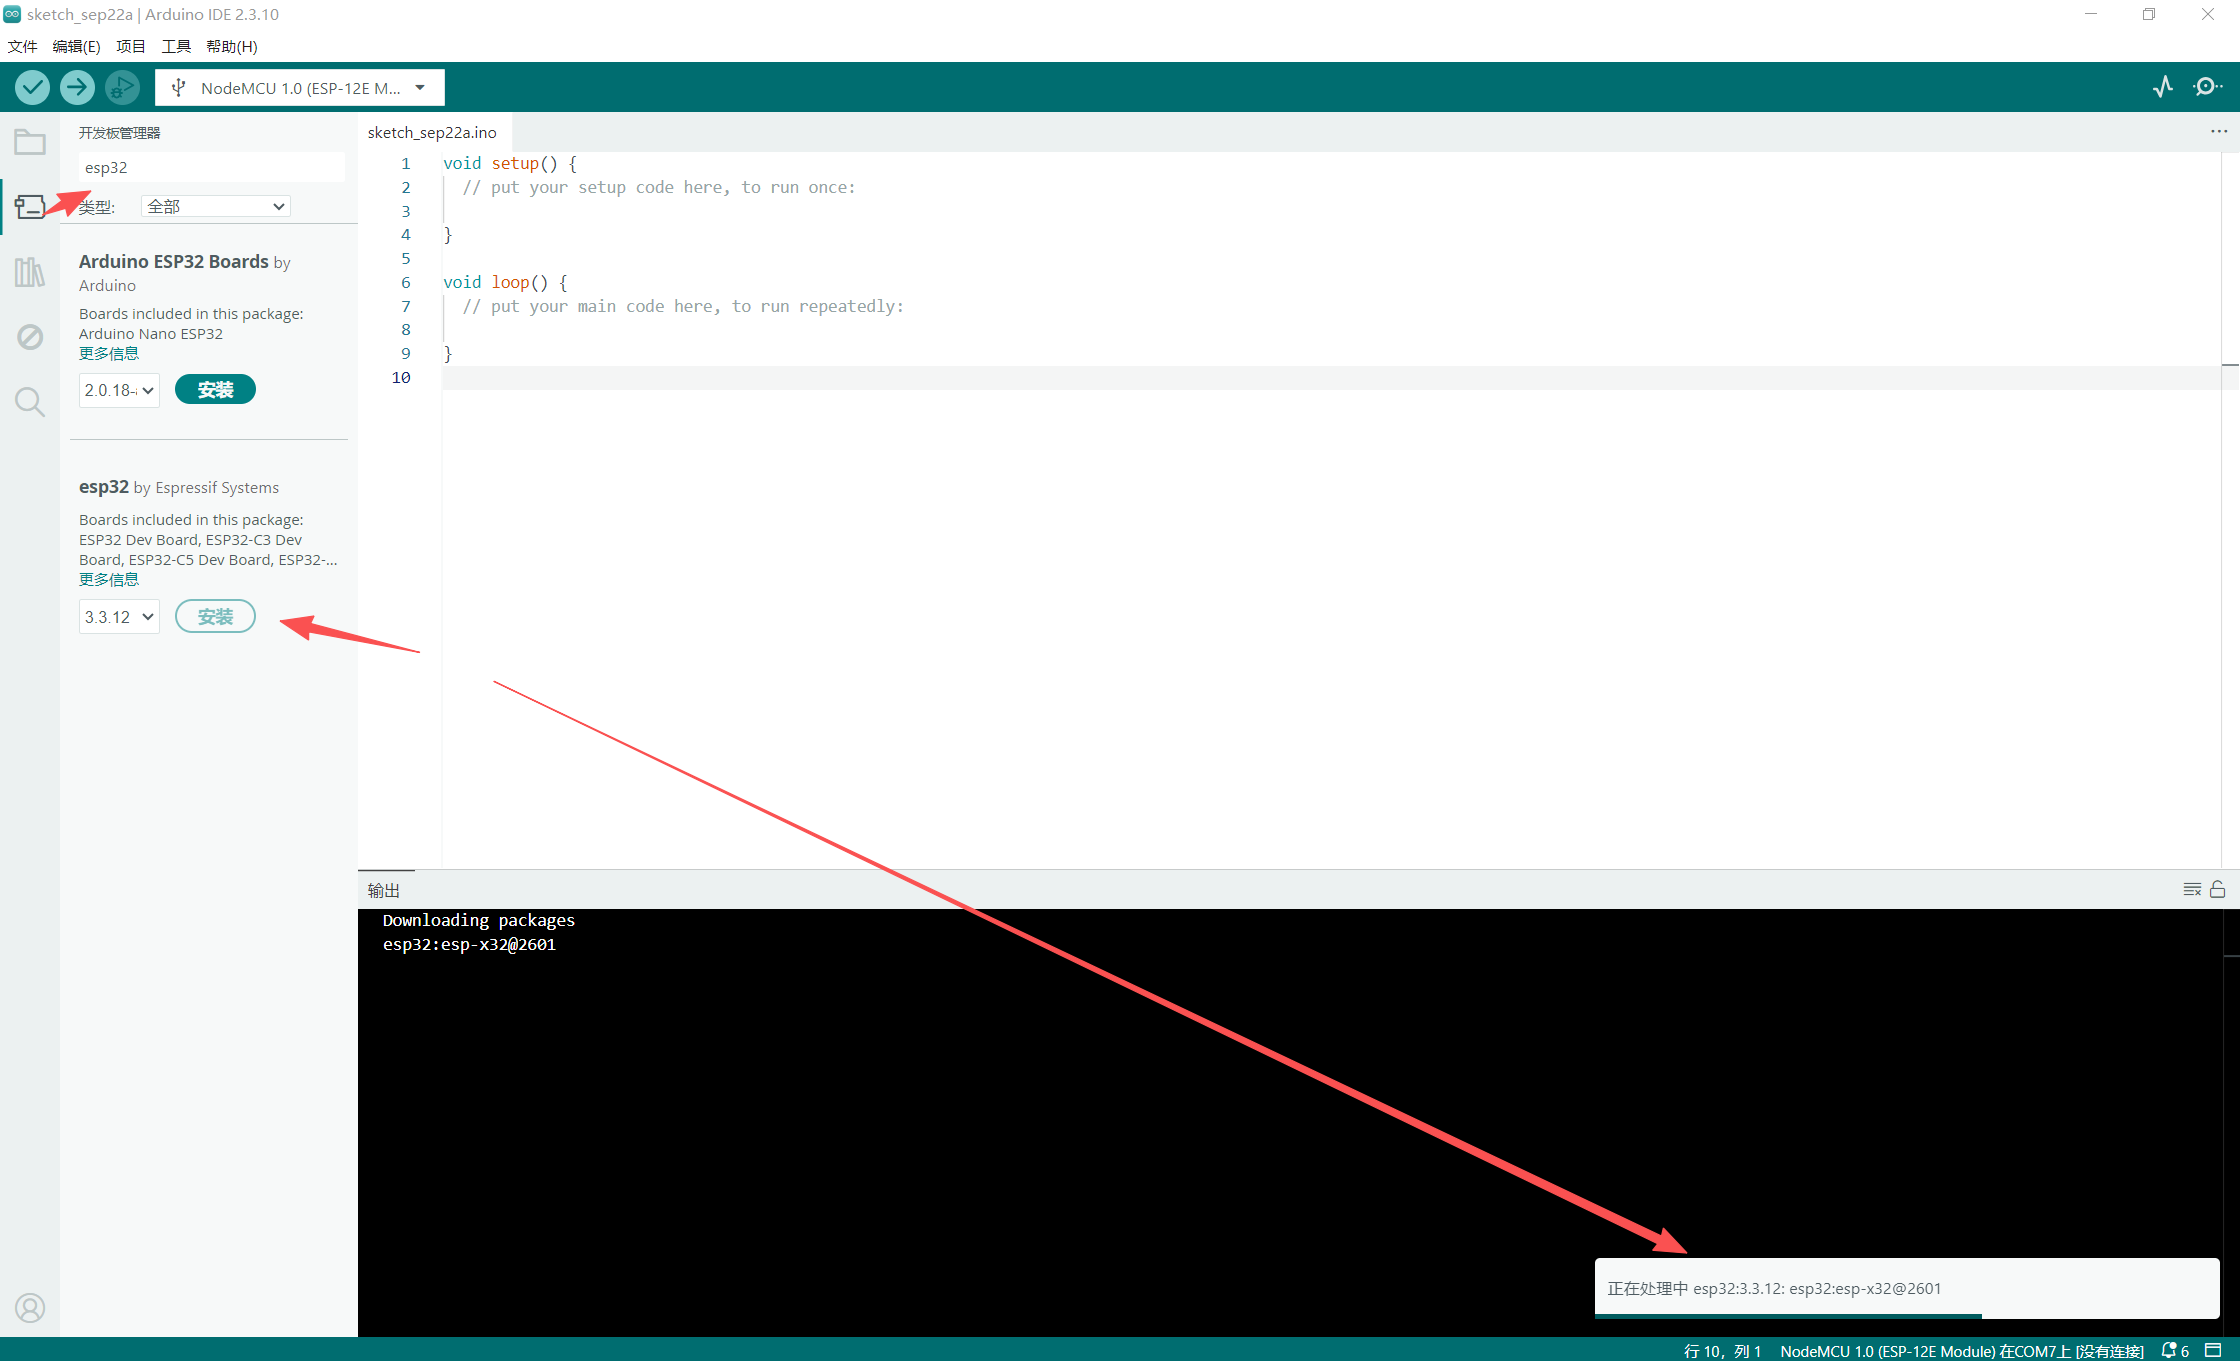Click the Verify sketch checkmark button
The height and width of the screenshot is (1361, 2240).
pos(33,88)
